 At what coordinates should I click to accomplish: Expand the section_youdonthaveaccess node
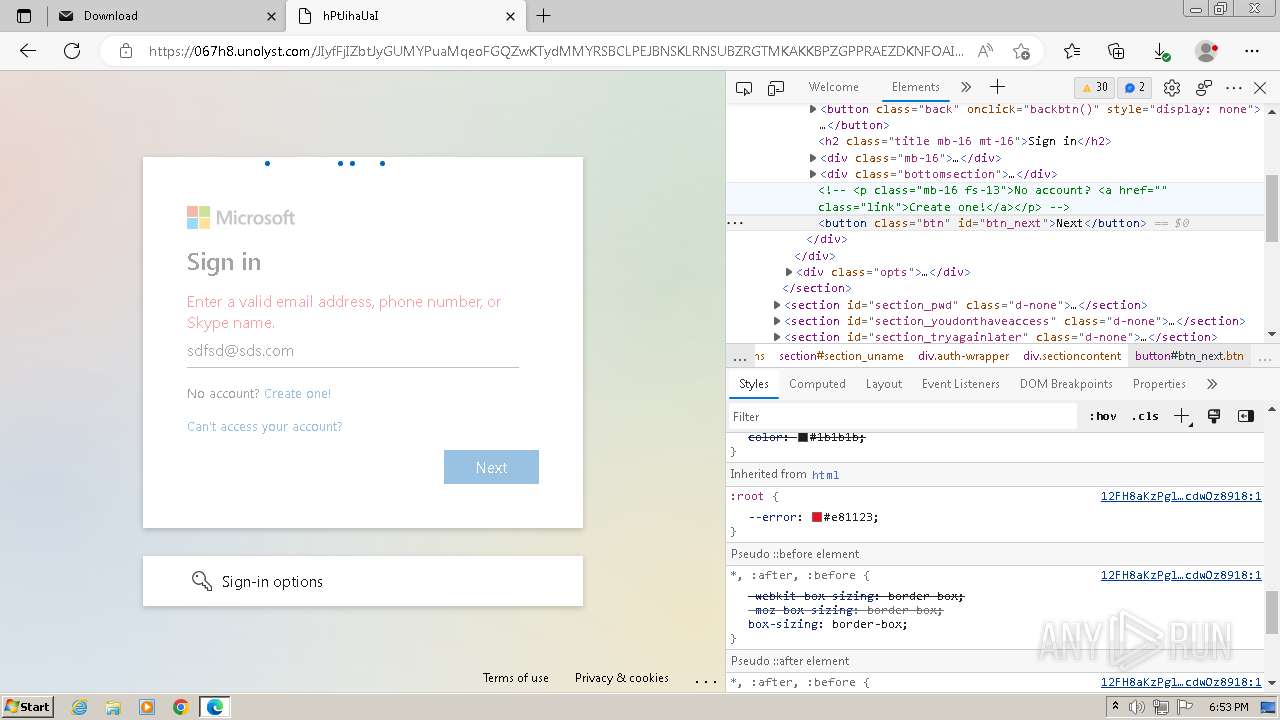(777, 321)
